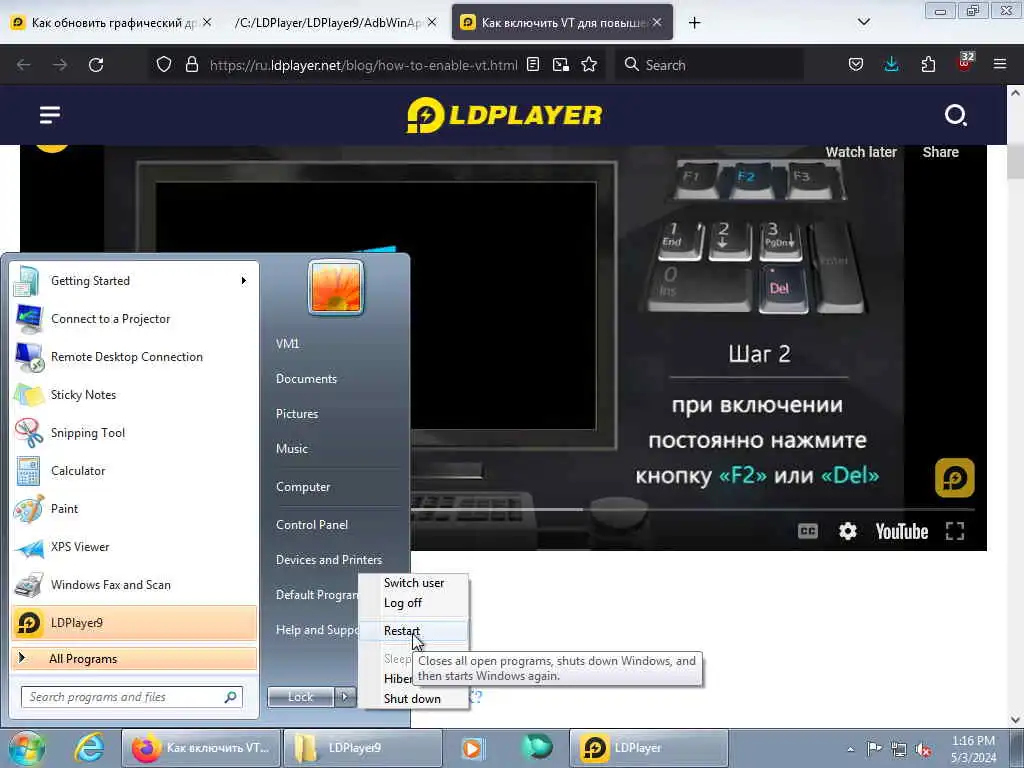Open Documents from Start menu
Screen dimensions: 1024x768
tap(306, 379)
